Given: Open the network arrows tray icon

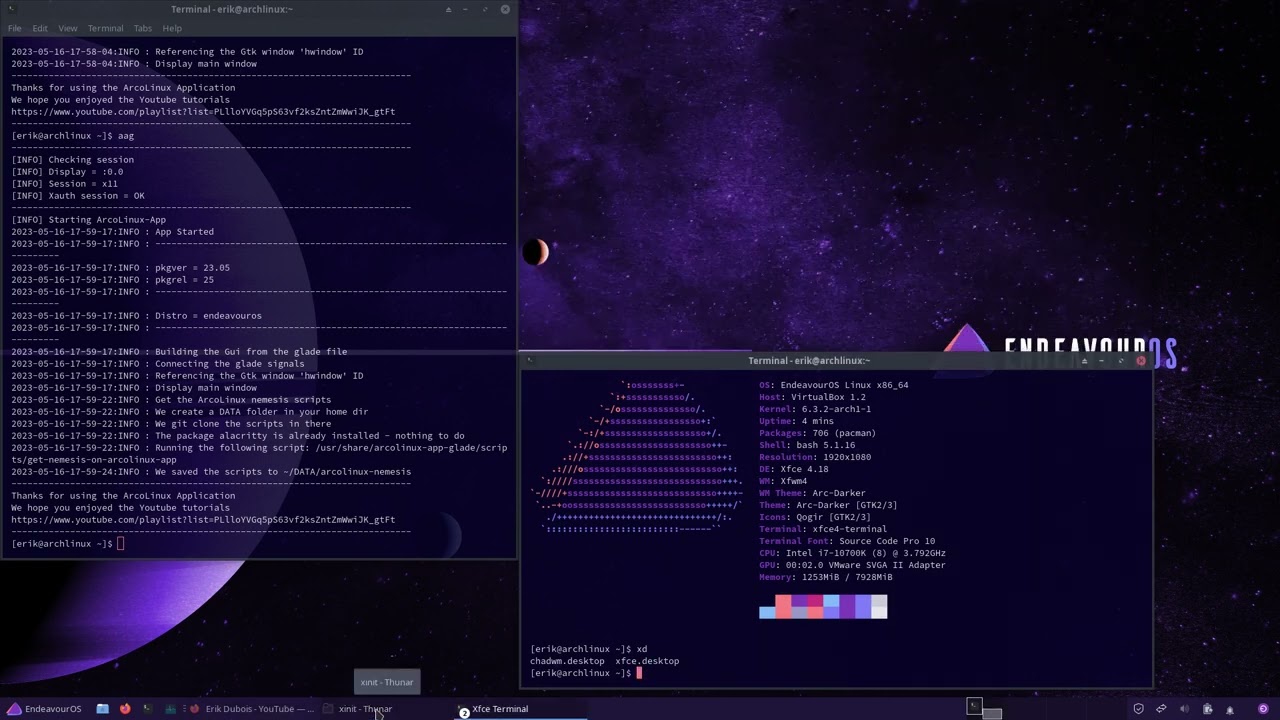Looking at the screenshot, I should click(1161, 709).
